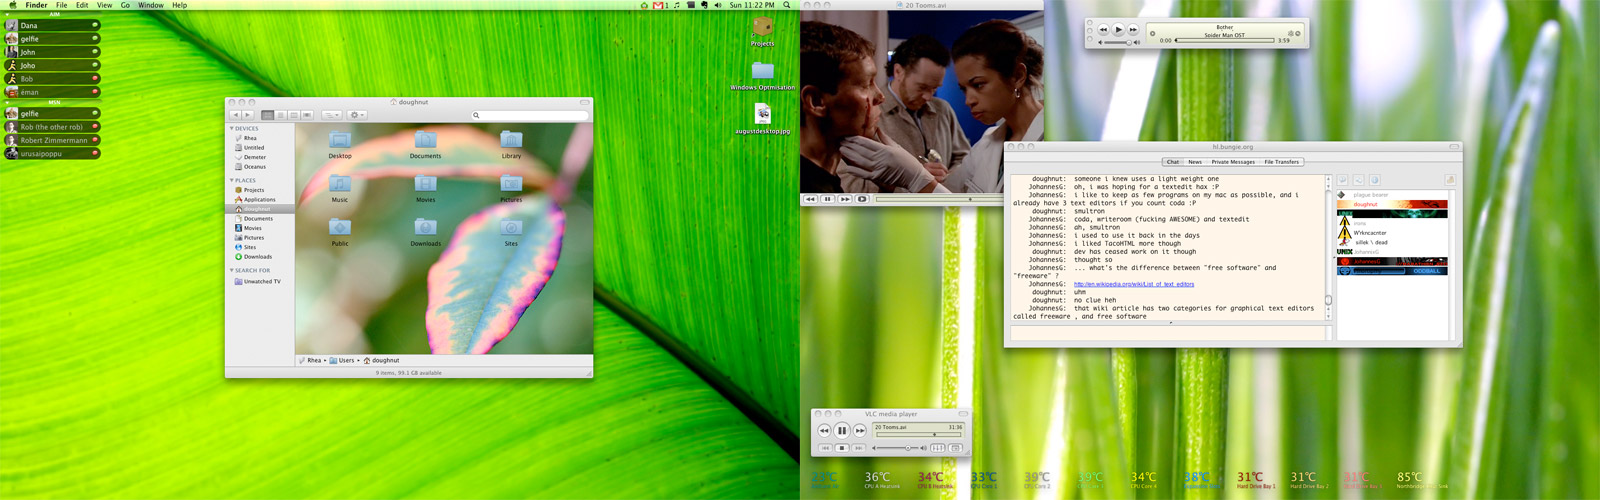Image resolution: width=1600 pixels, height=500 pixels.
Task: Switch Finder to icon view
Action: coord(268,115)
